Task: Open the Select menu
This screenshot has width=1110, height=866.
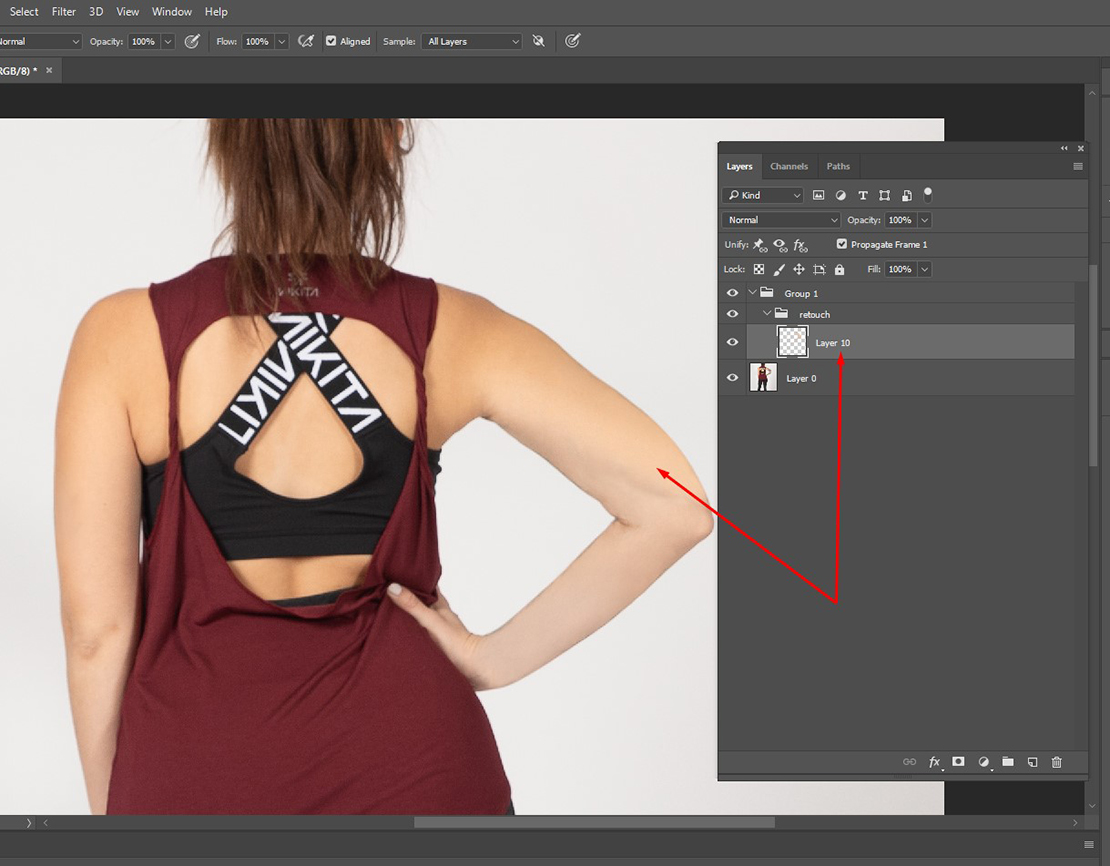Action: click(24, 12)
